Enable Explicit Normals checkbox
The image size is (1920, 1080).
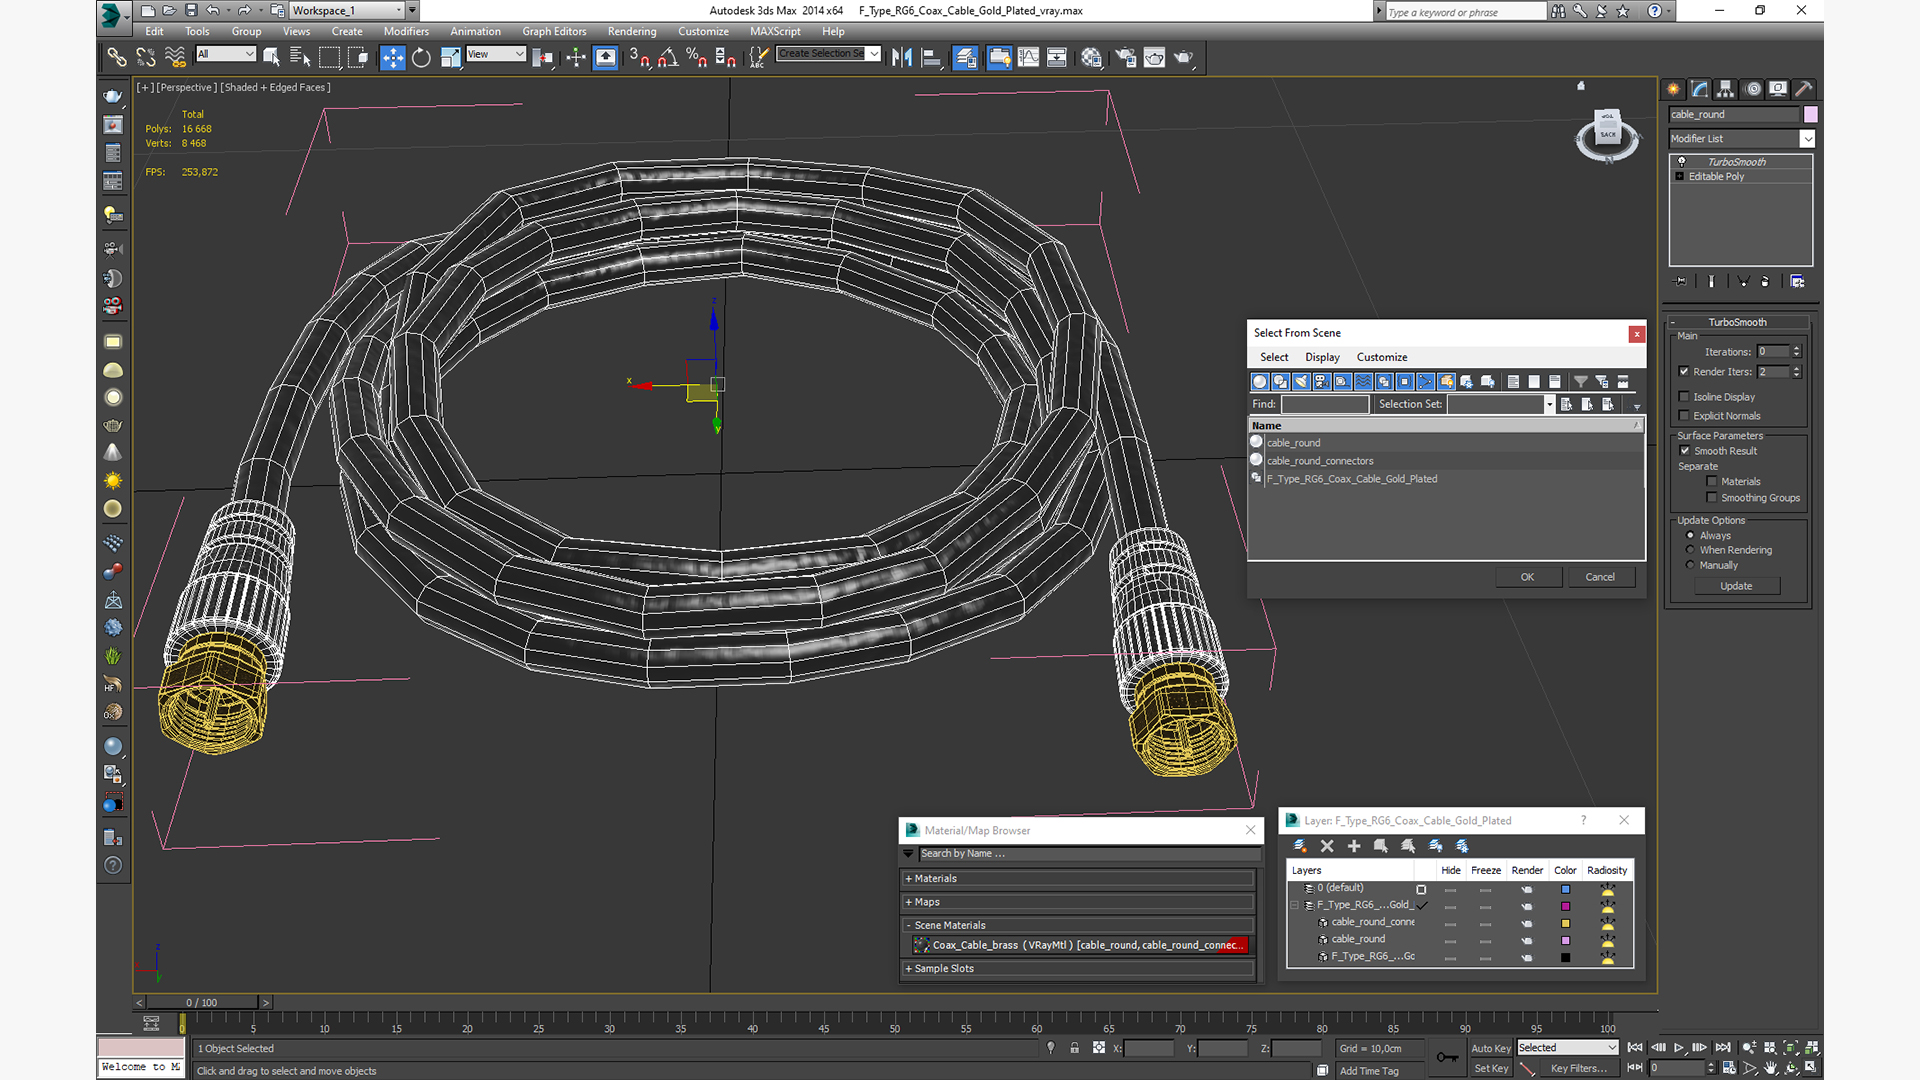pyautogui.click(x=1684, y=416)
